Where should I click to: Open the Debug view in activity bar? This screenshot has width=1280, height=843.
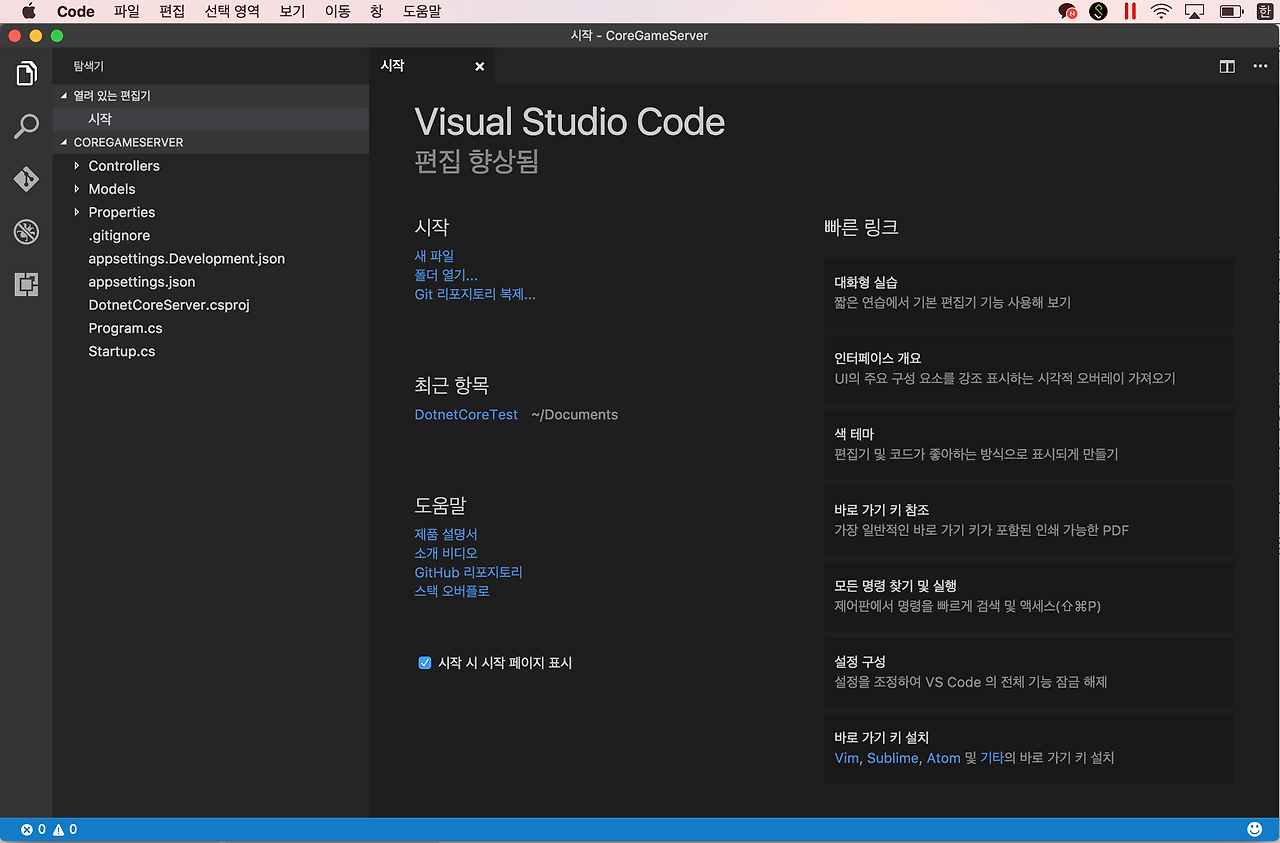coord(26,232)
